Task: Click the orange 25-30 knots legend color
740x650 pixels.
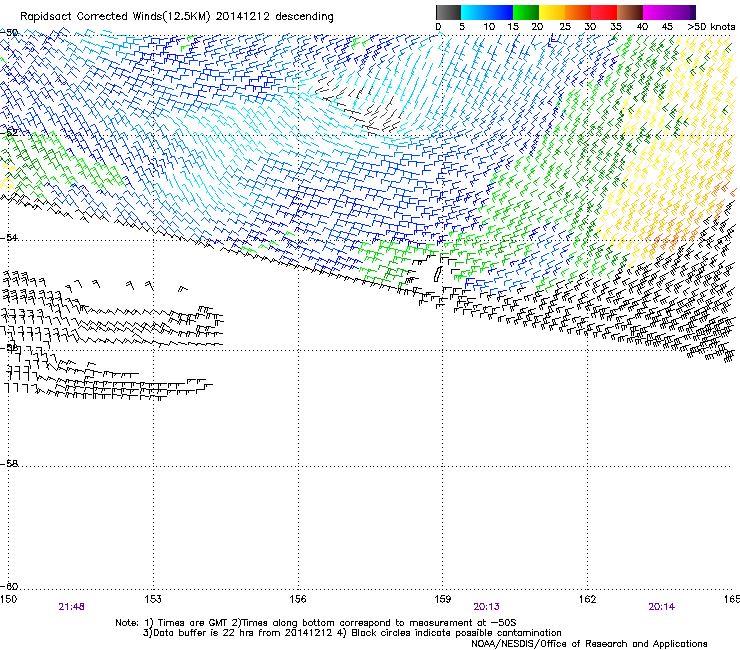Action: 578,12
